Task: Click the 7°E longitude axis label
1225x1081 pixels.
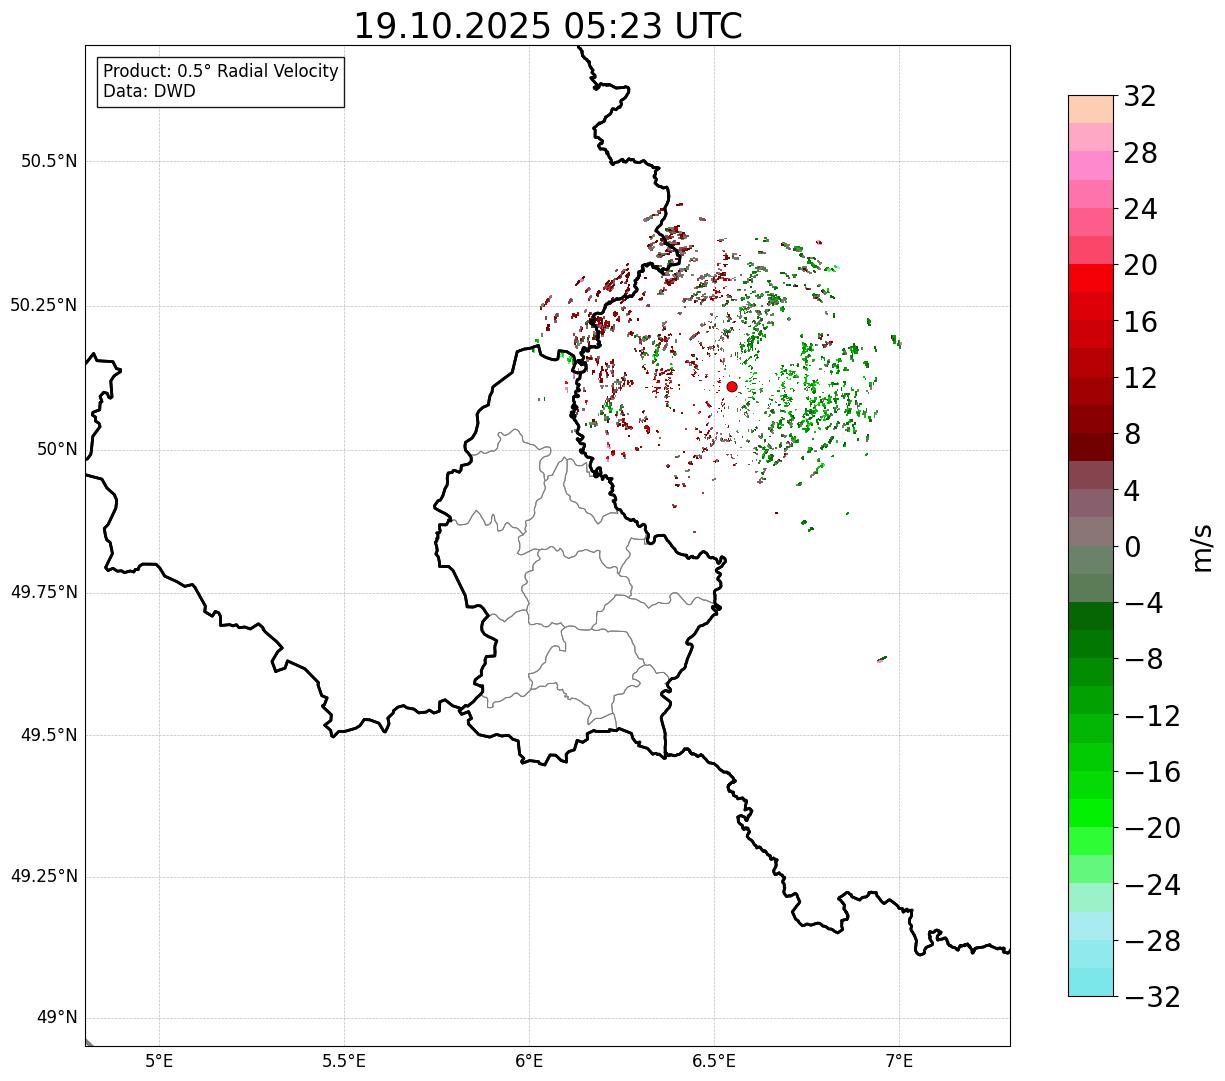Action: tap(899, 1060)
